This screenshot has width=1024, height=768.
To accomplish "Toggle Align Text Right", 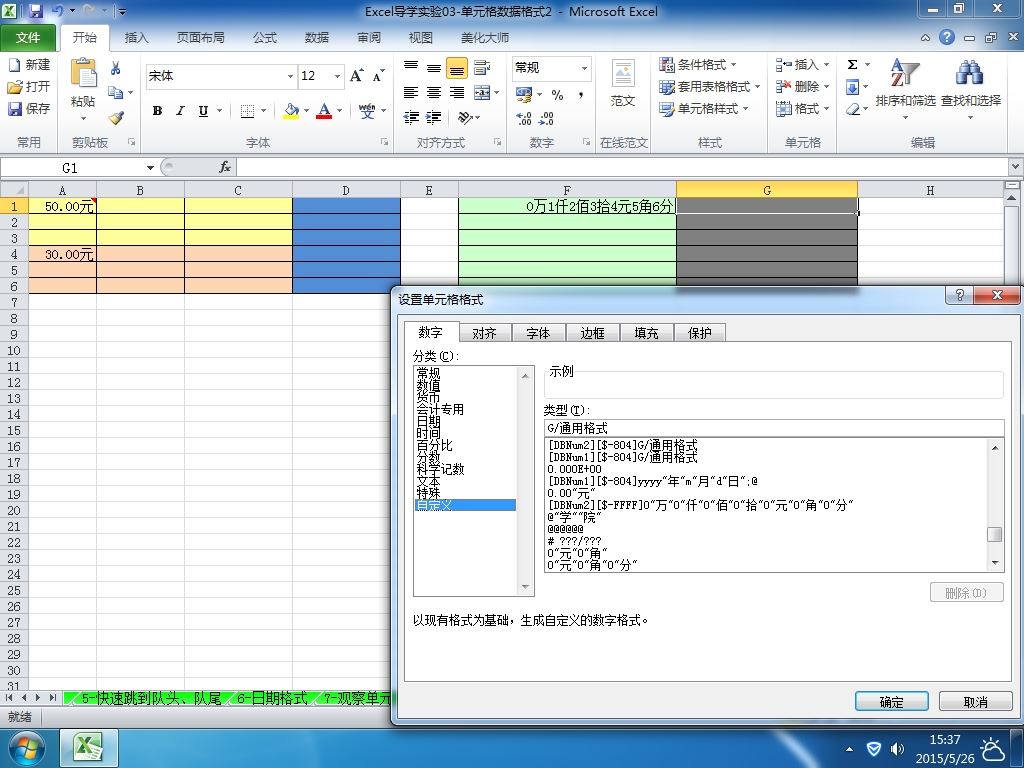I will 456,93.
